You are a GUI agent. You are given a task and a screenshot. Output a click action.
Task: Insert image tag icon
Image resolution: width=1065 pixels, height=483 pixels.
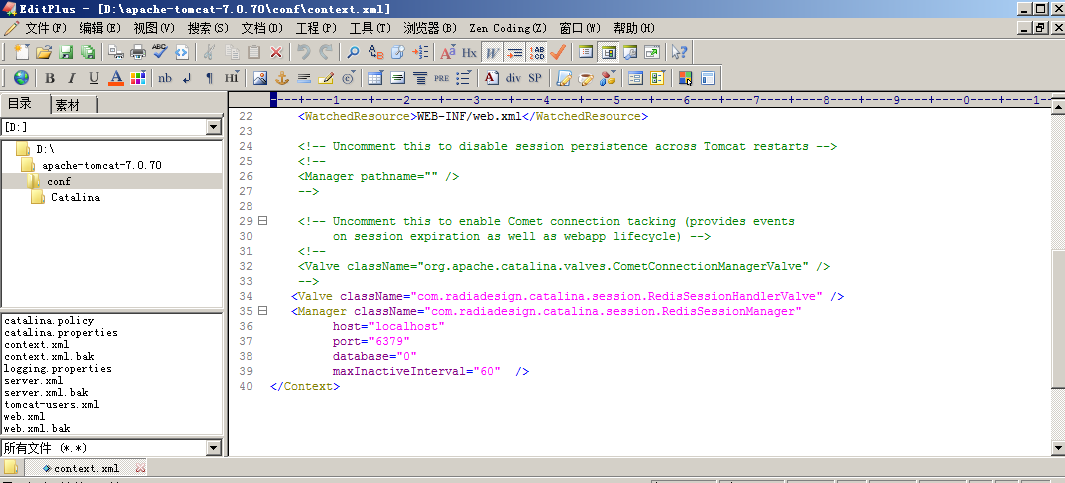click(259, 77)
